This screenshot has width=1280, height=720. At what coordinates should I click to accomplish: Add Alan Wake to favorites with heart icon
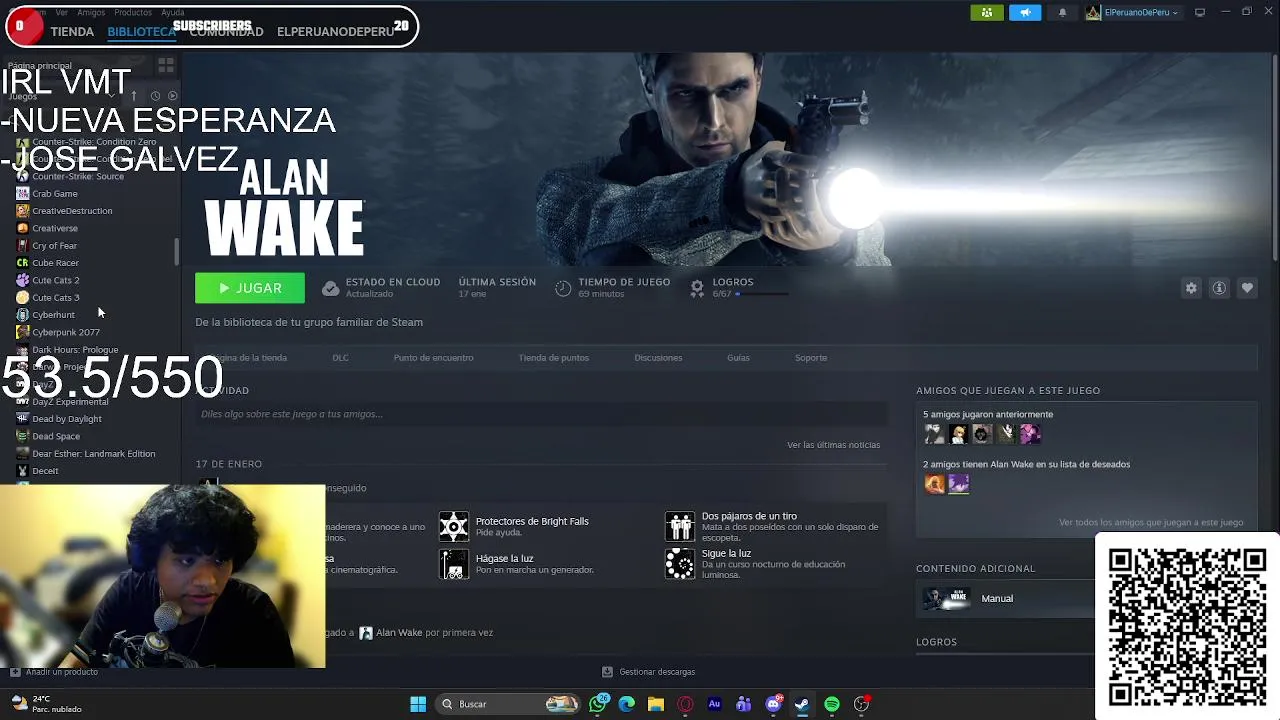click(1247, 288)
